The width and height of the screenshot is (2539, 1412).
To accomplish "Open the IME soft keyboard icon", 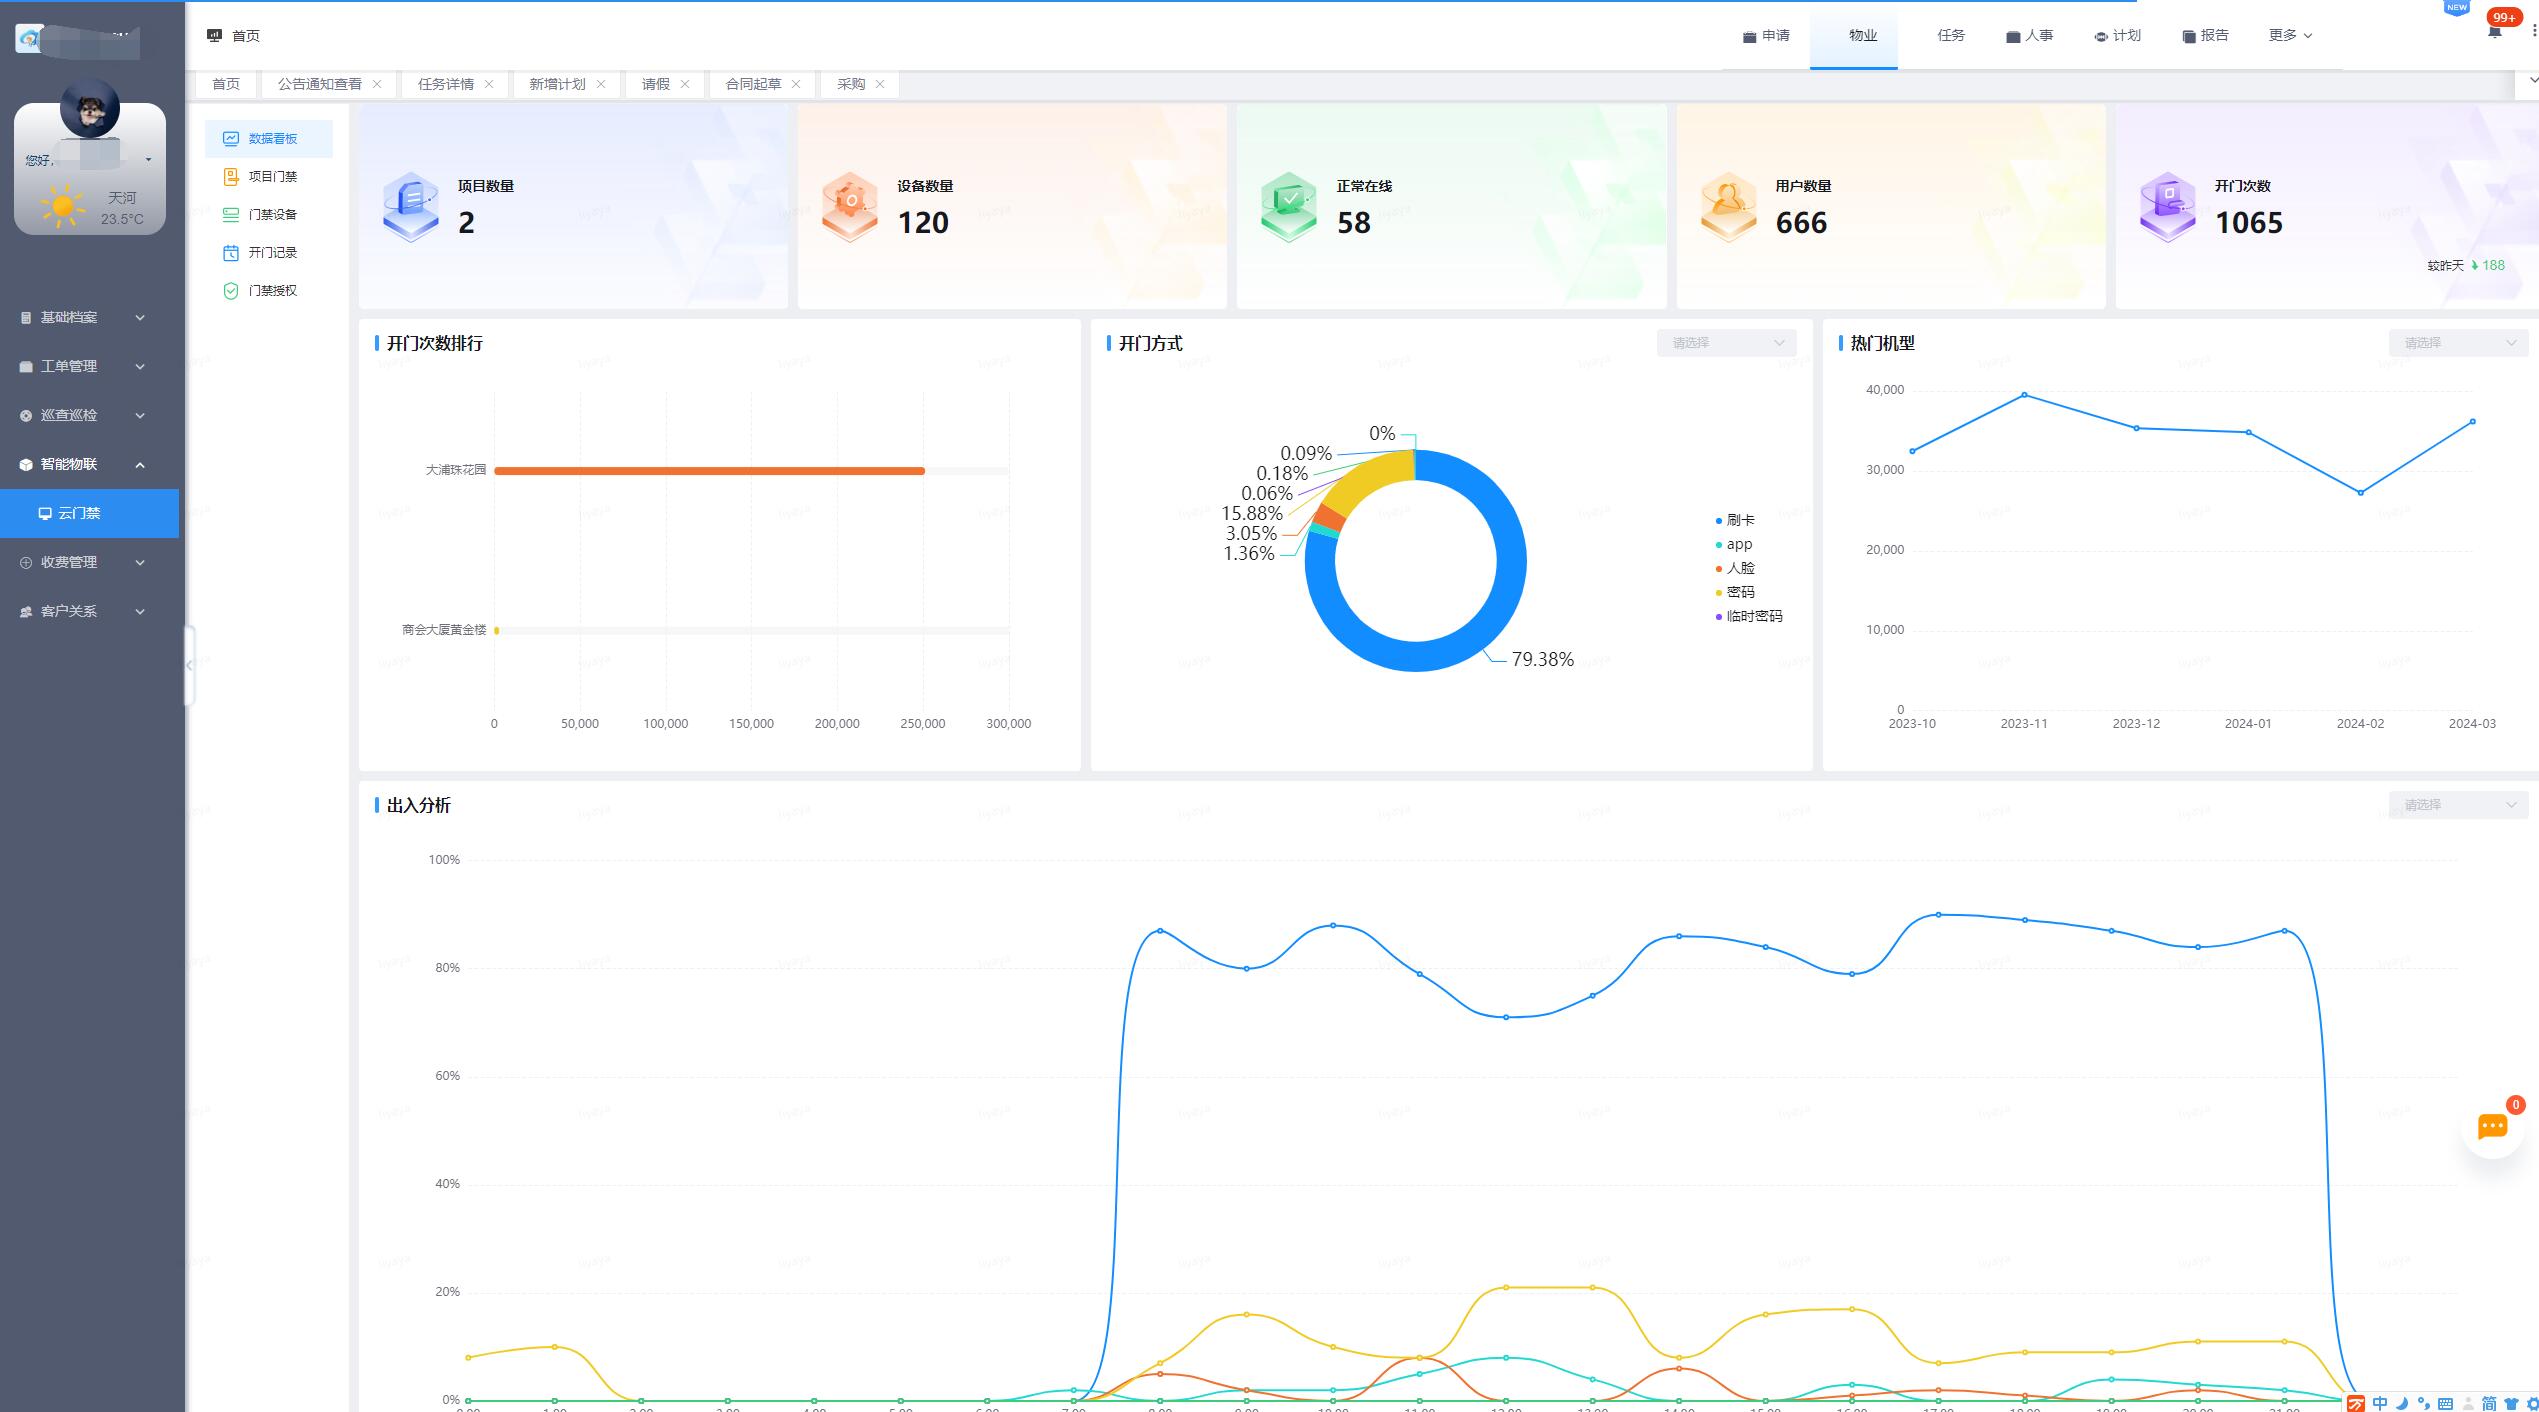I will pyautogui.click(x=2445, y=1403).
